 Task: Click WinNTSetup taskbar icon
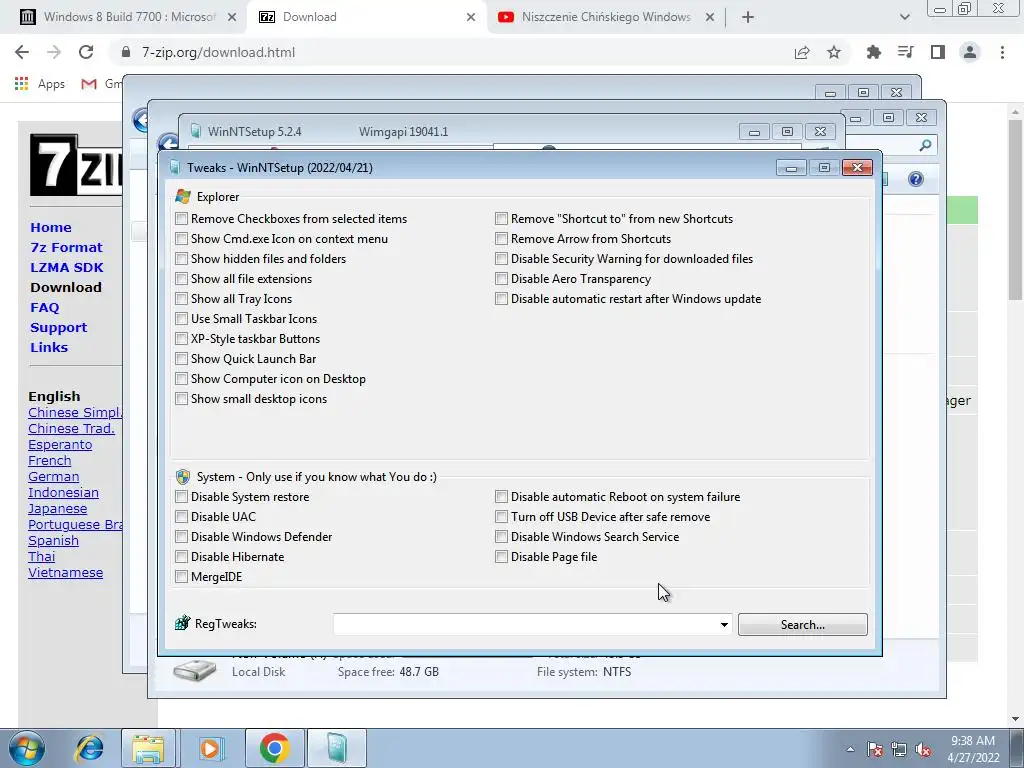pos(337,748)
